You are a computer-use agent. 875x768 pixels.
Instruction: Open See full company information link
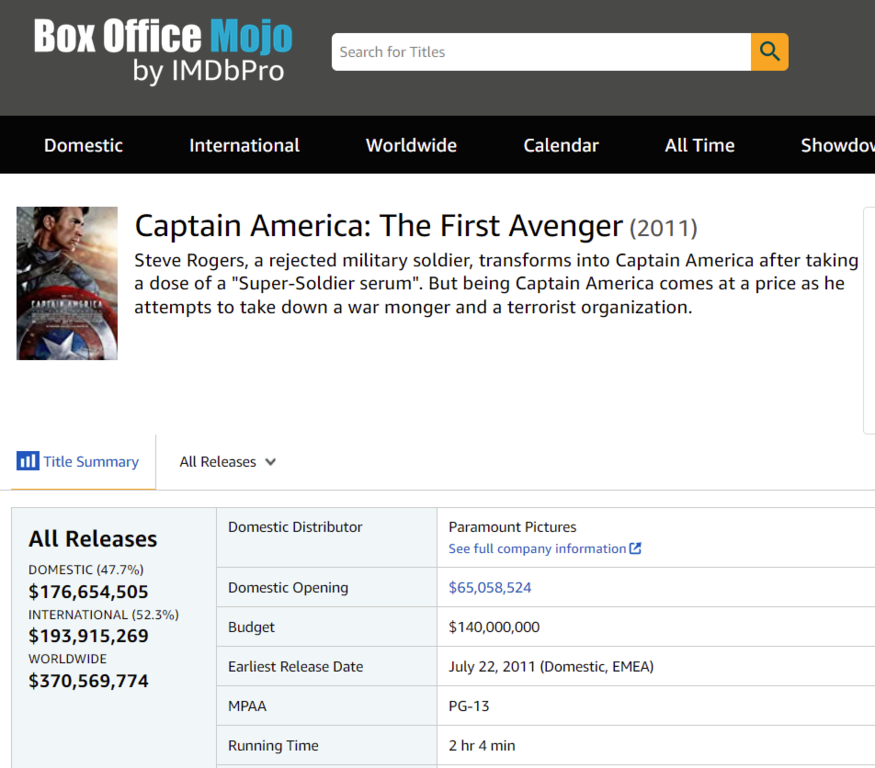click(x=537, y=549)
